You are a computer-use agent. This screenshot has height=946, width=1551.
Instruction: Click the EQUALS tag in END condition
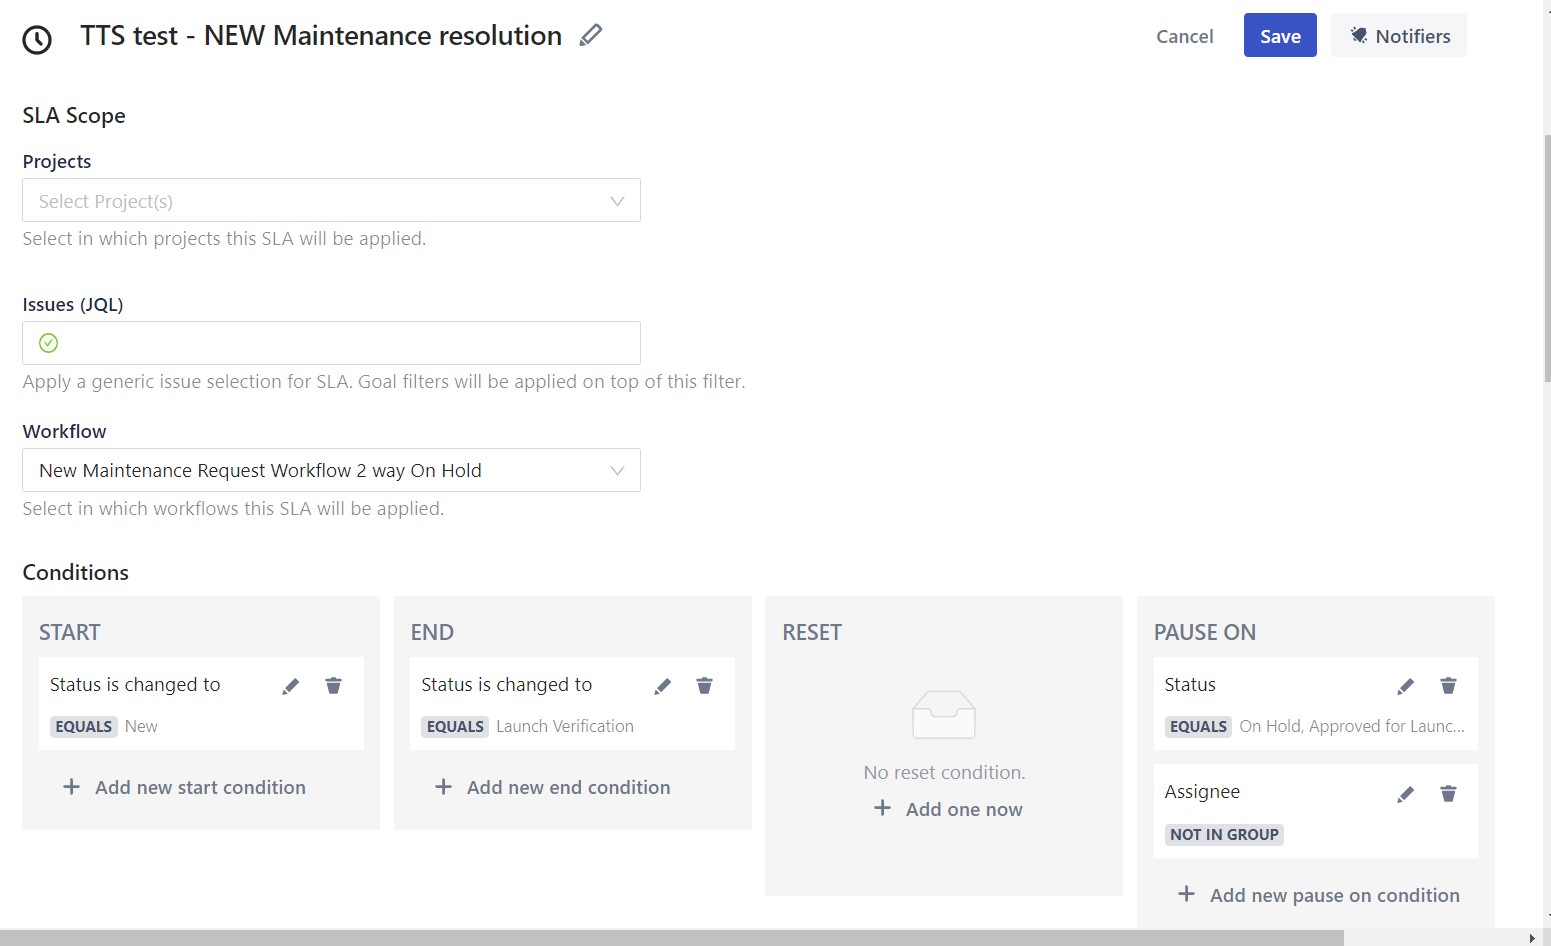click(x=455, y=727)
